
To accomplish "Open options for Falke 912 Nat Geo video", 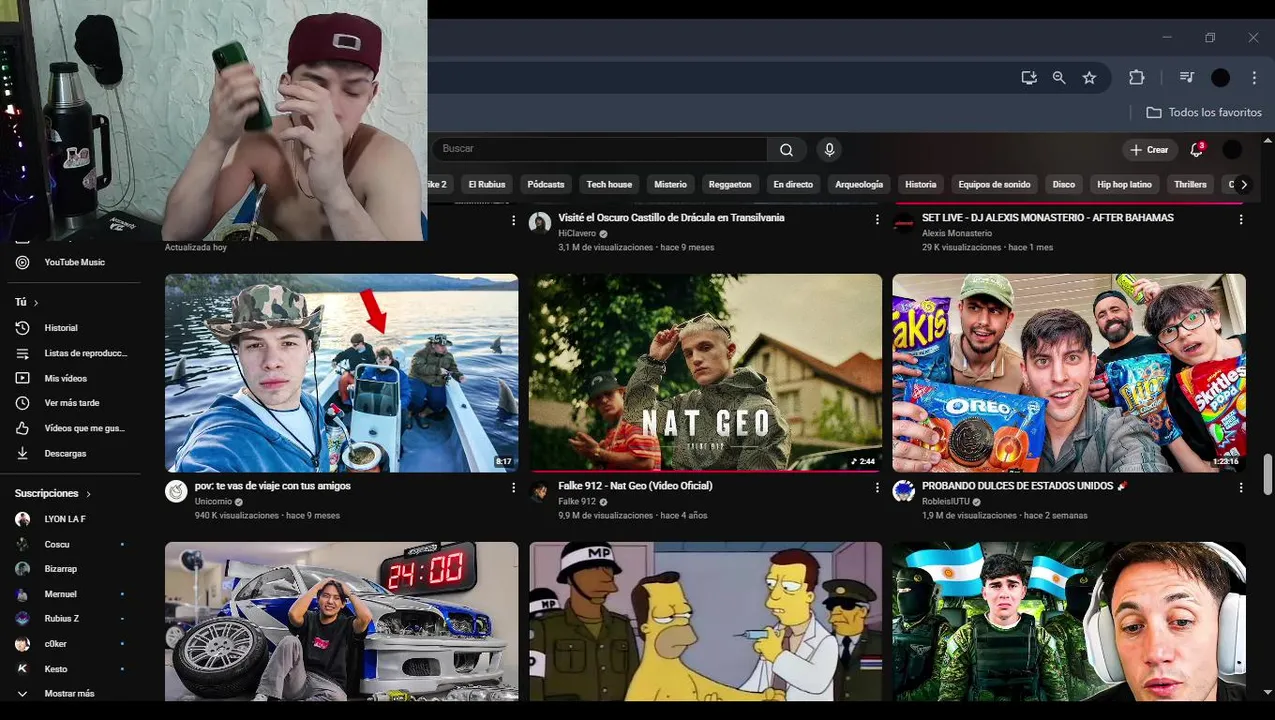I will click(x=877, y=487).
